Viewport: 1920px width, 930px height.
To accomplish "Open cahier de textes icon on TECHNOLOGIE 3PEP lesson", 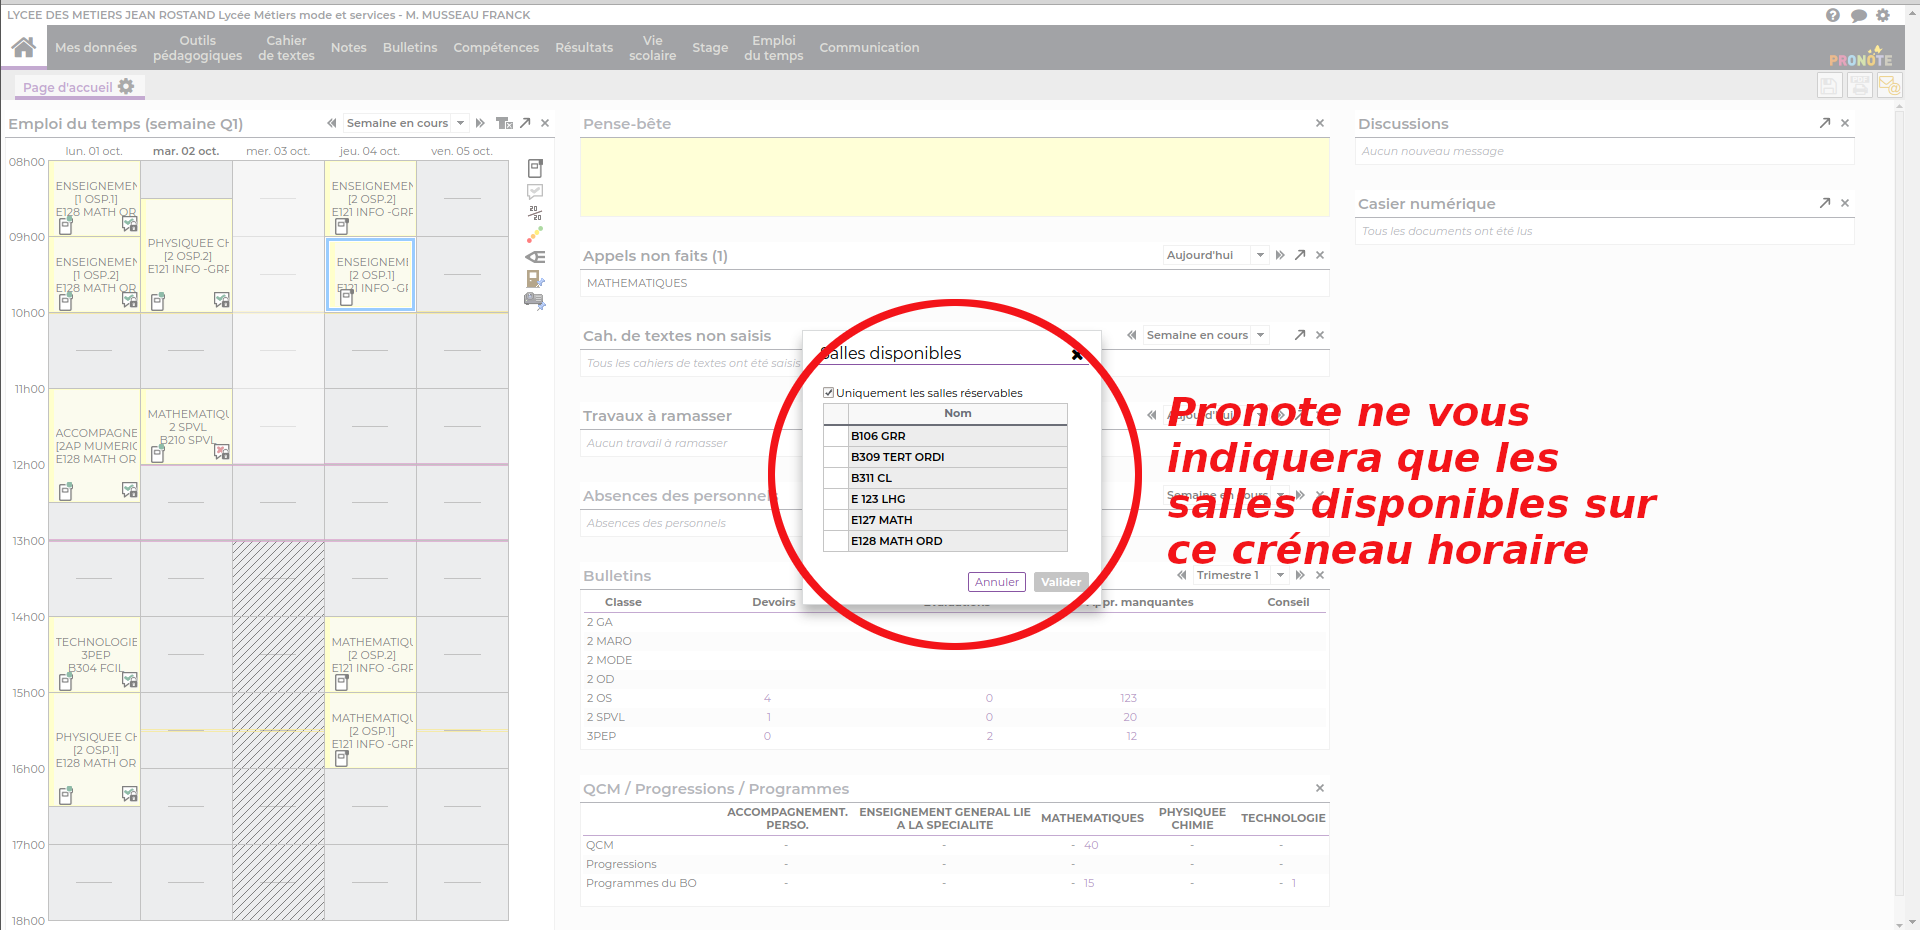I will pos(66,681).
